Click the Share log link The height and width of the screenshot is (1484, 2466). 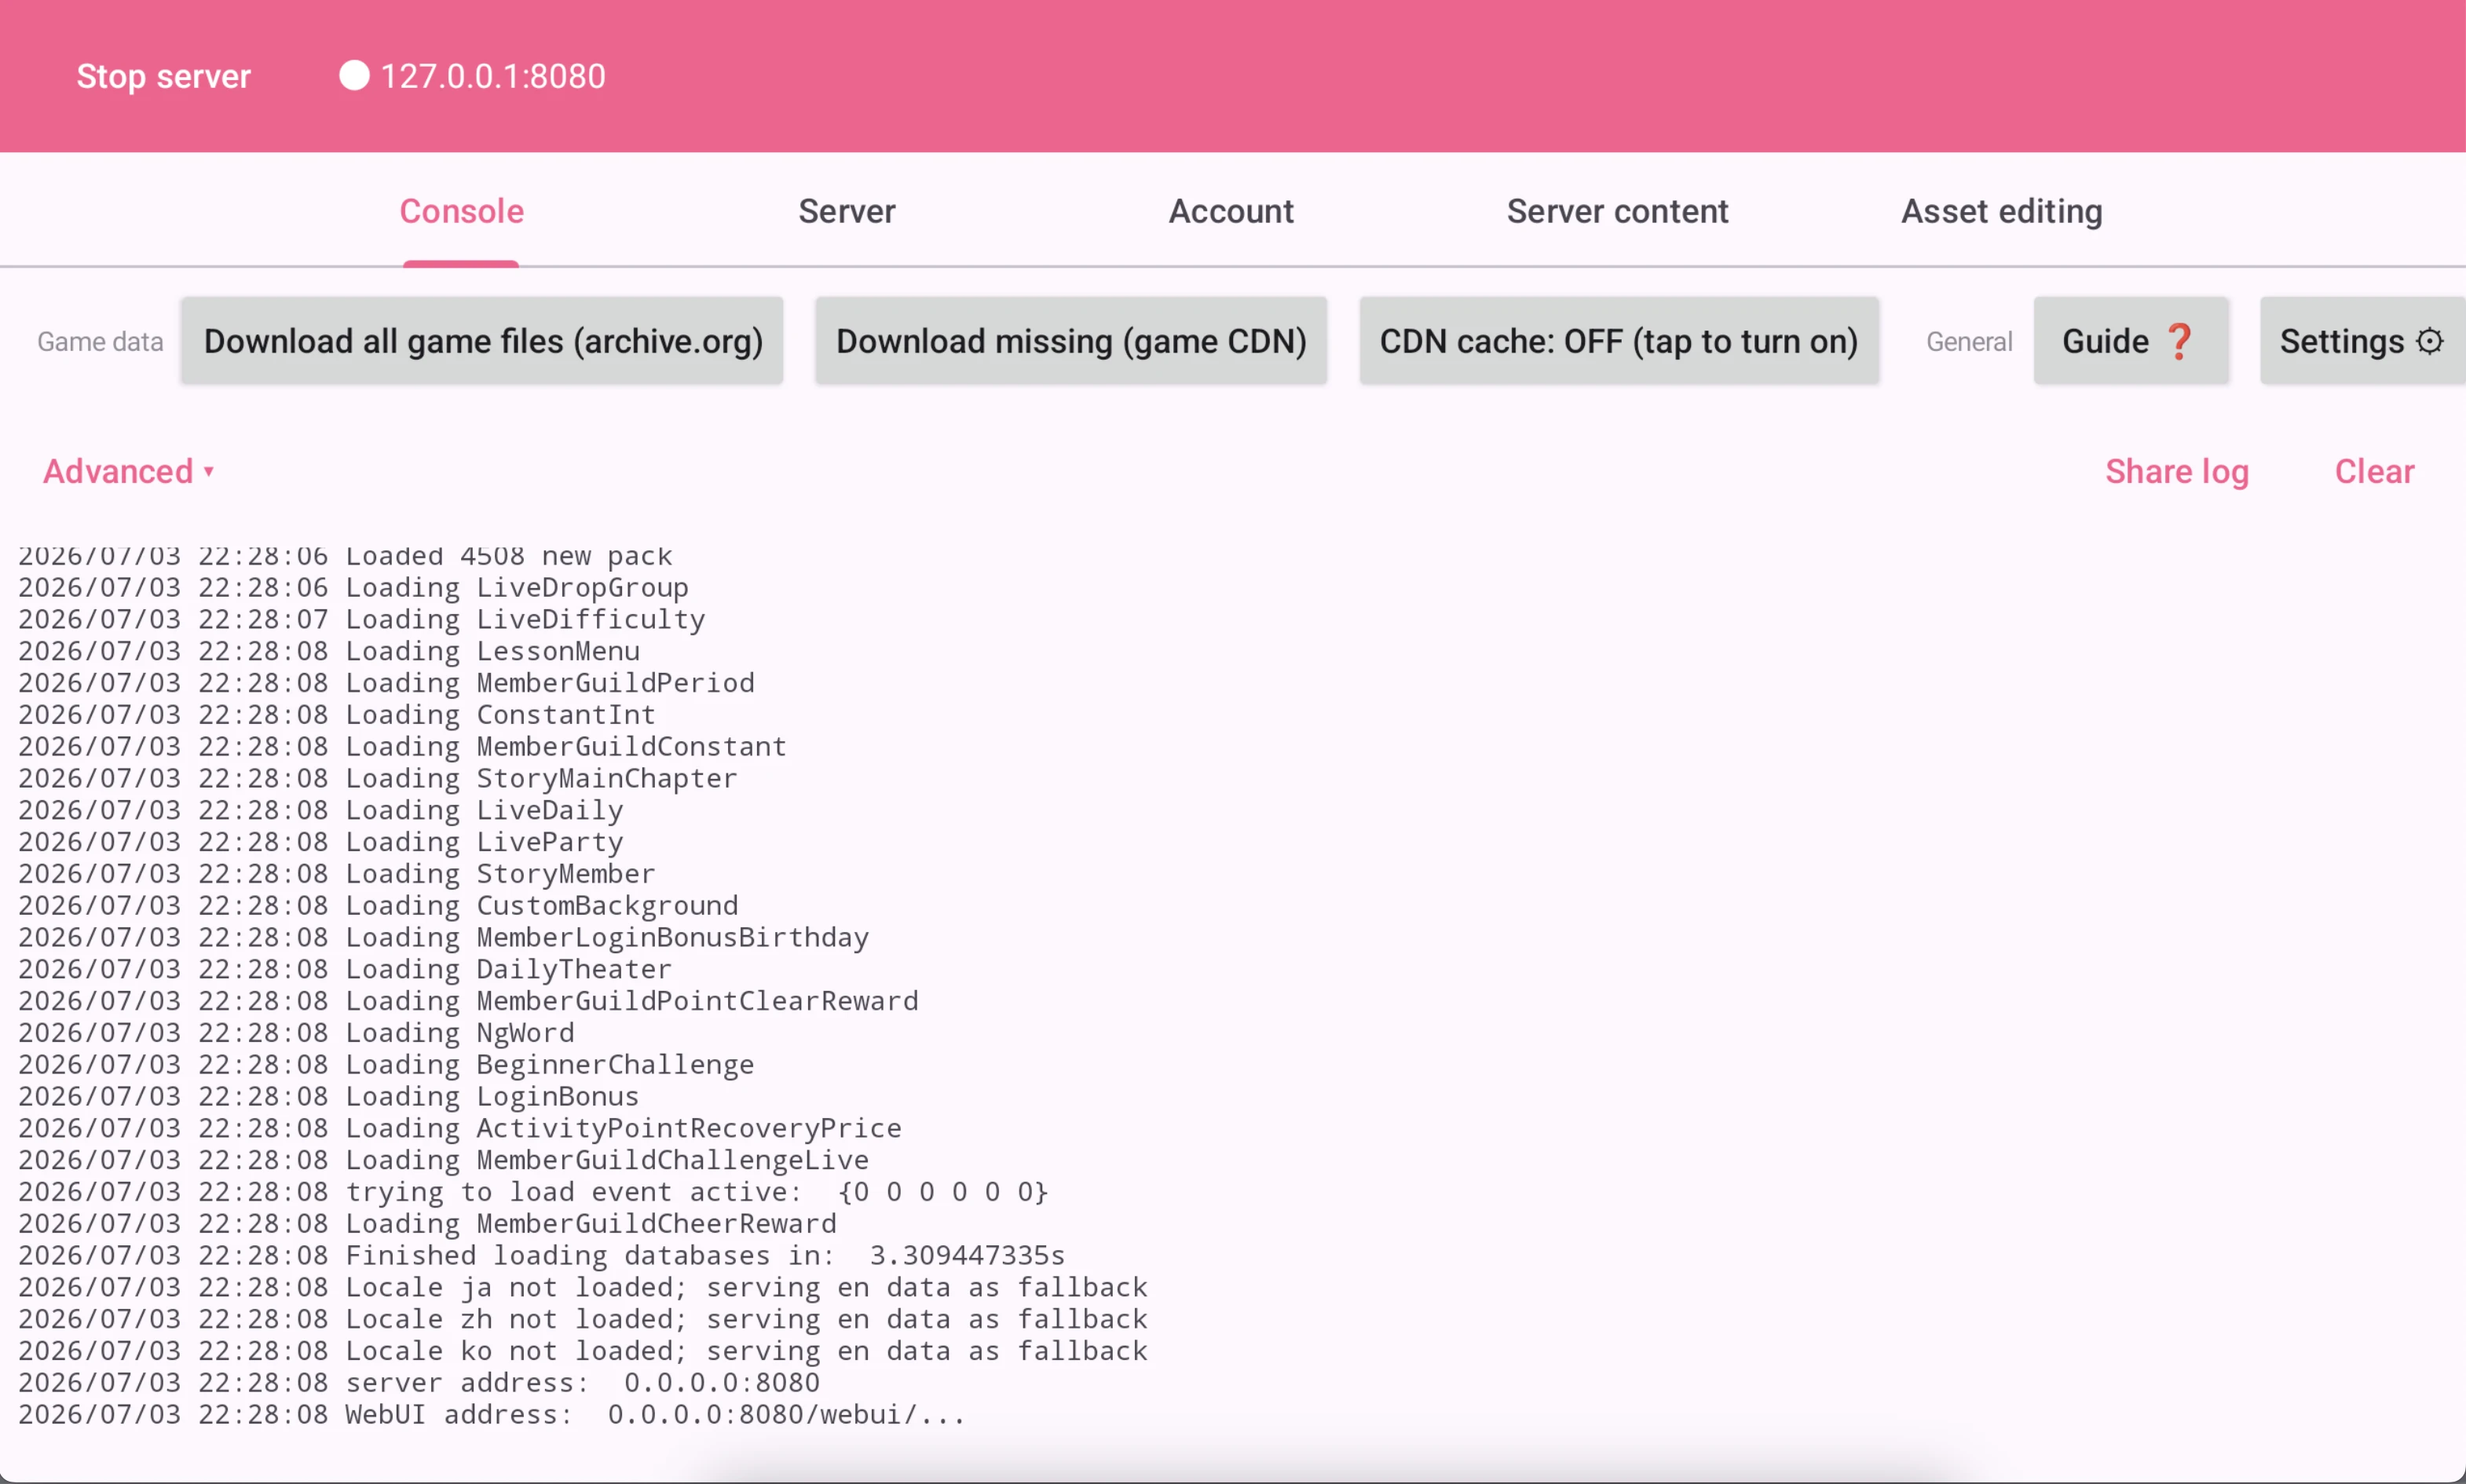[x=2177, y=471]
